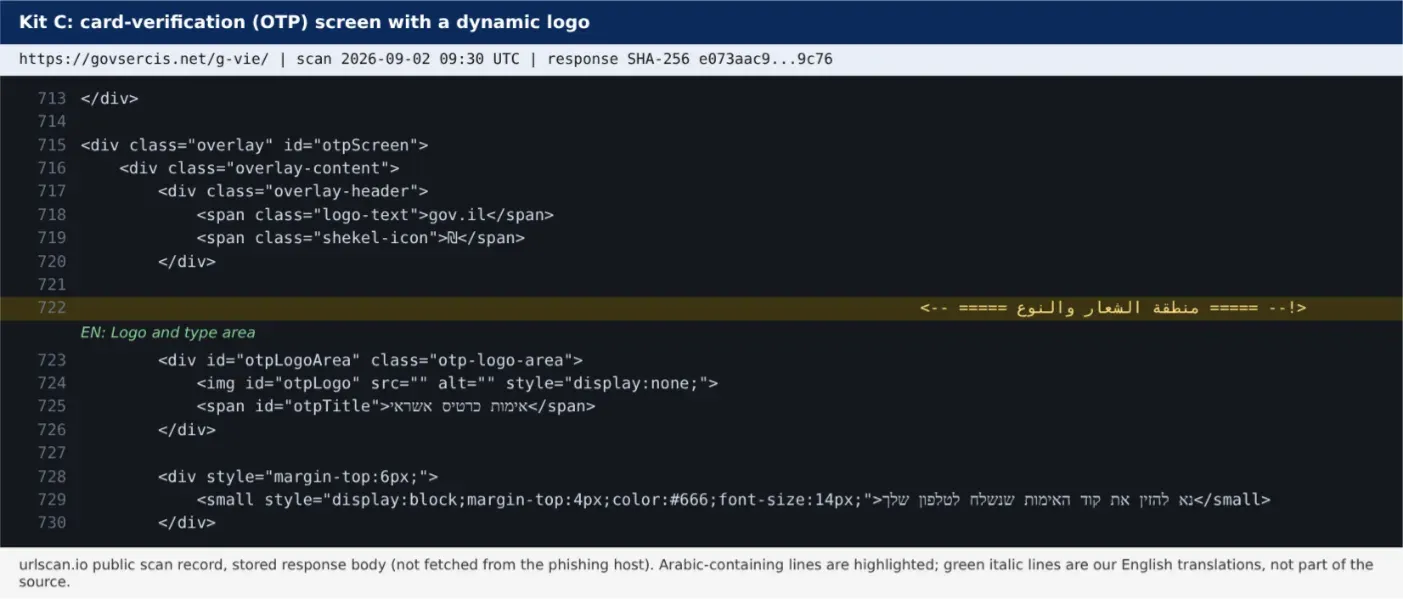Click the translation "EN: Logo and type area"
The height and width of the screenshot is (599, 1403).
click(x=168, y=333)
